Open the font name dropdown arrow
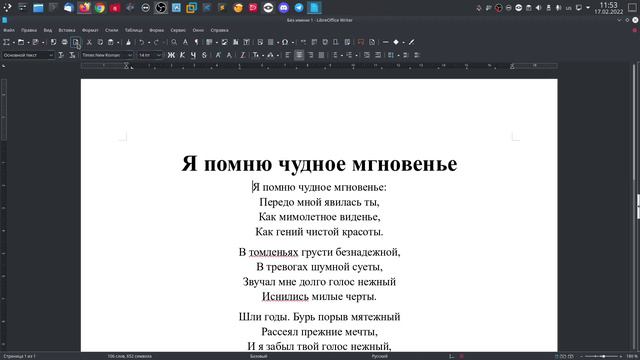 coord(130,55)
